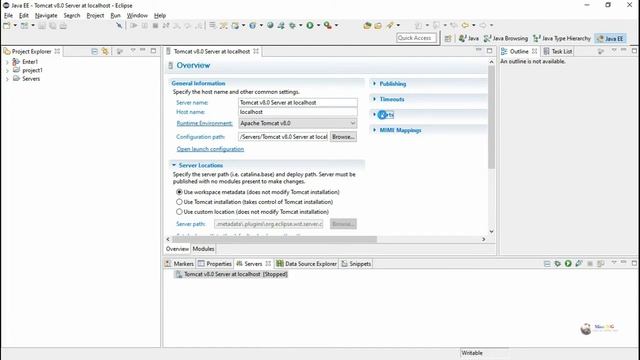Image resolution: width=640 pixels, height=360 pixels.
Task: Open the Properties view tab
Action: point(215,264)
